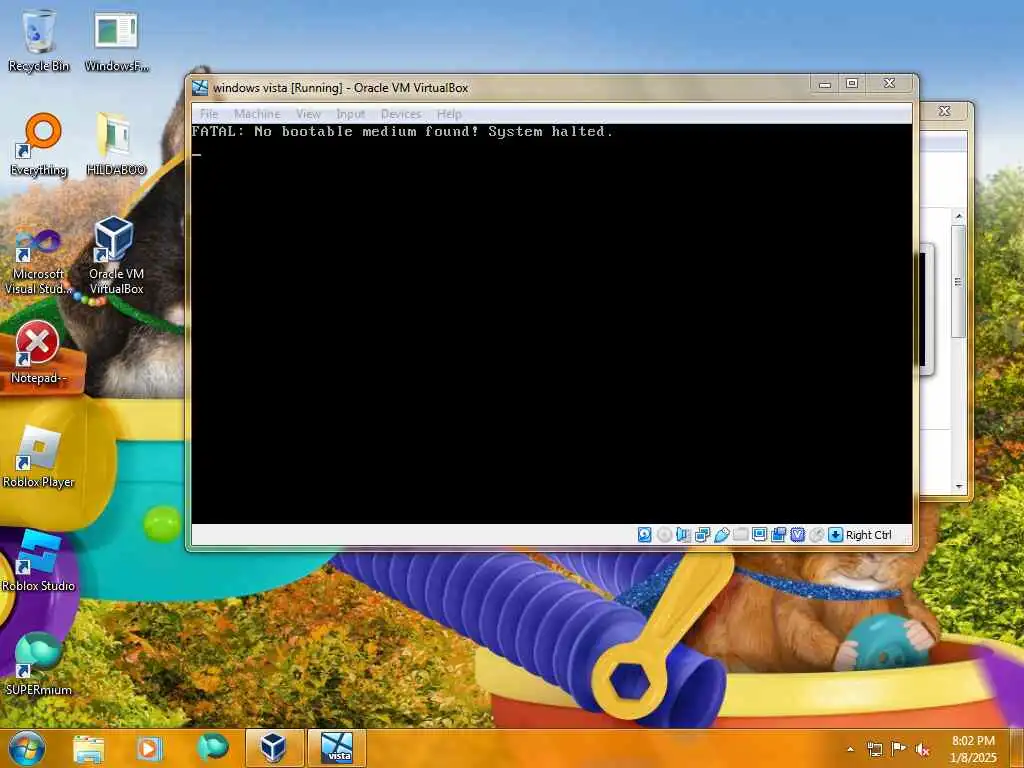Viewport: 1024px width, 768px height.
Task: Click the Show desktop button
Action: click(x=1017, y=748)
